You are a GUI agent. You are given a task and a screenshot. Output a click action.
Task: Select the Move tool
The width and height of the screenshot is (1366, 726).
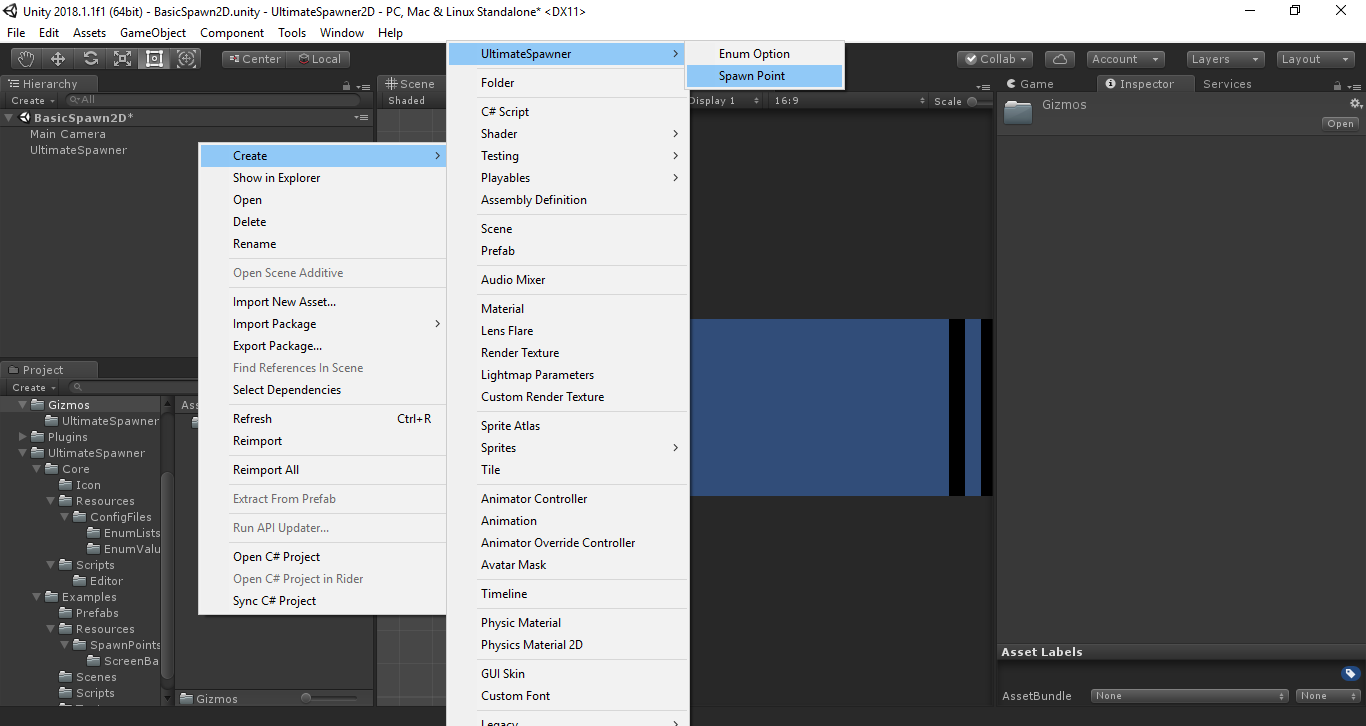point(58,59)
